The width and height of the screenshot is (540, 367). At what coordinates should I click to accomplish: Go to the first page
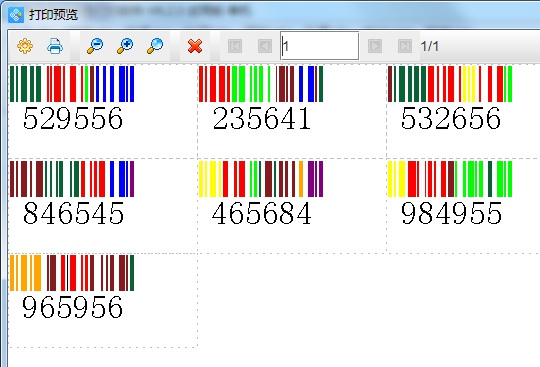pos(235,46)
